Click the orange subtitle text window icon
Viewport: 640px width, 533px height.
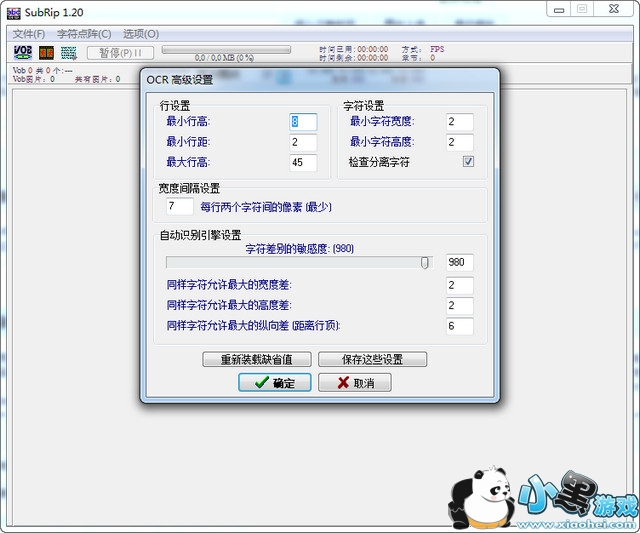point(46,52)
